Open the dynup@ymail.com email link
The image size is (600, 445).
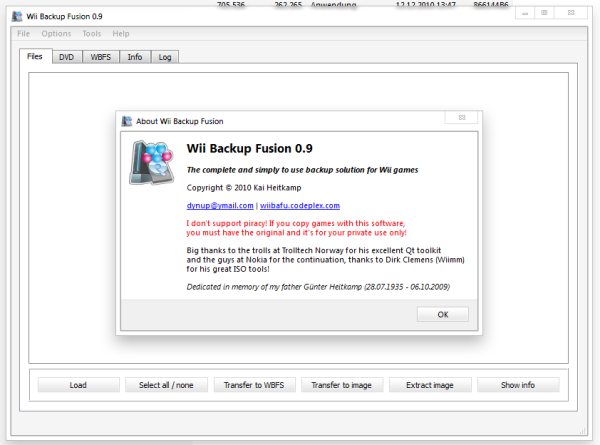pos(220,205)
